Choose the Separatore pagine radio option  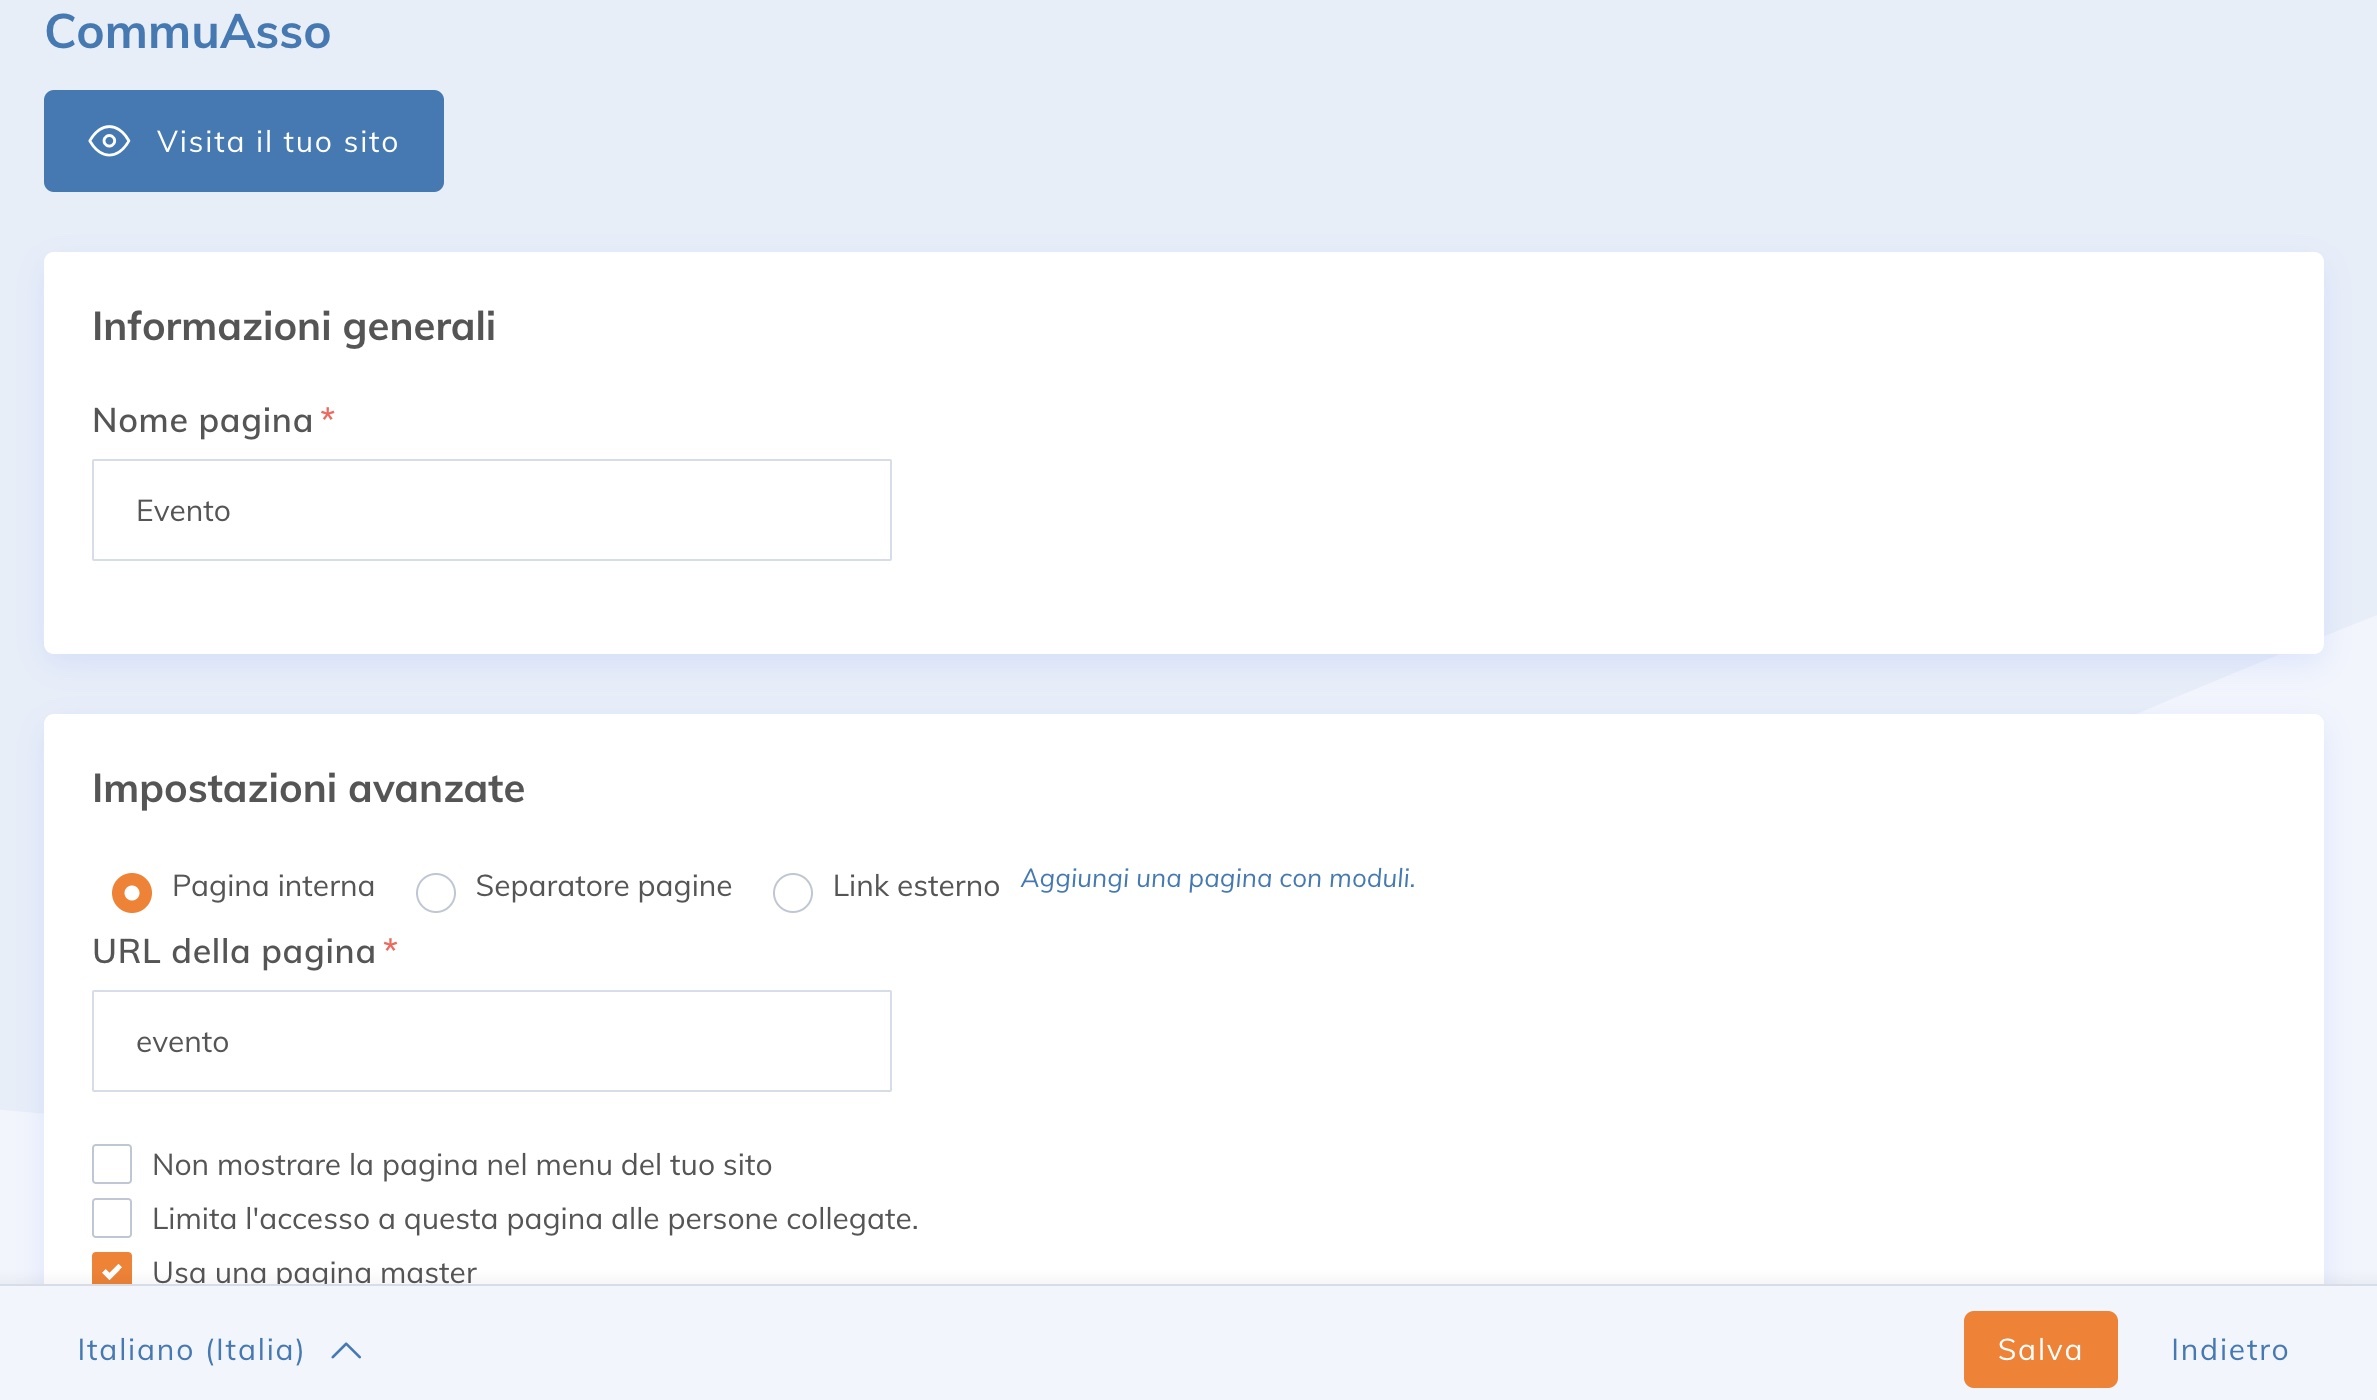point(436,891)
